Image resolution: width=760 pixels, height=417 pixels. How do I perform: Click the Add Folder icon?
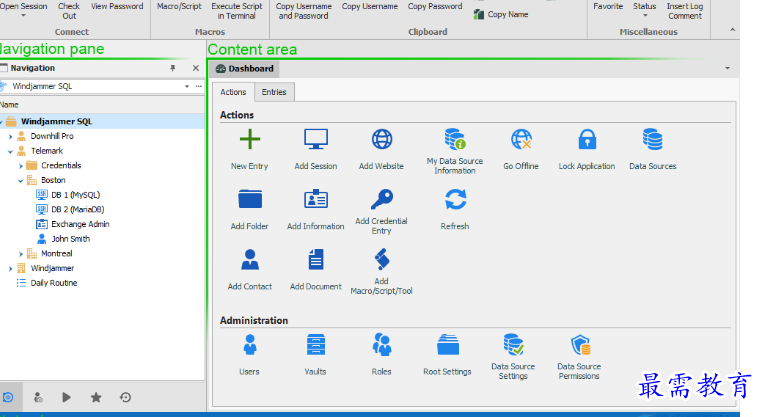[x=250, y=199]
